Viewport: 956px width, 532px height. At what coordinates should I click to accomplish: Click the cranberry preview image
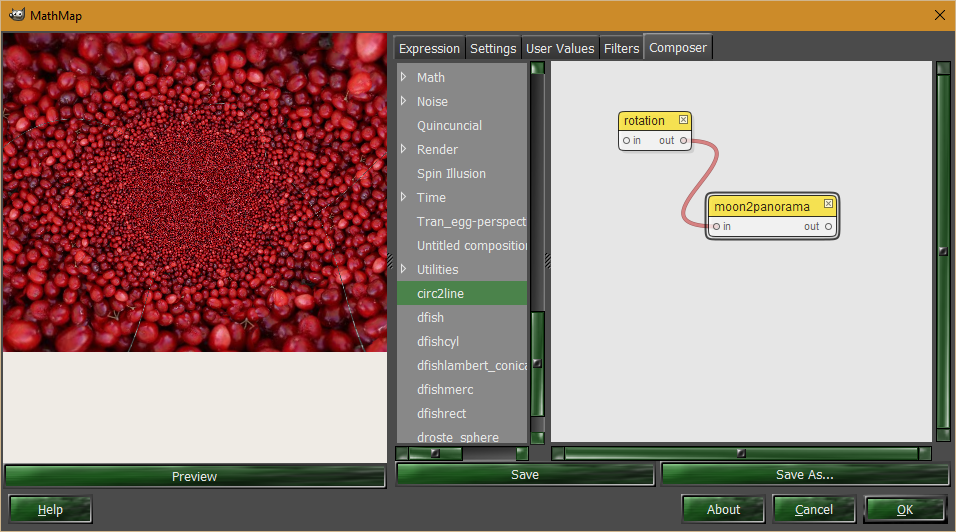(194, 193)
